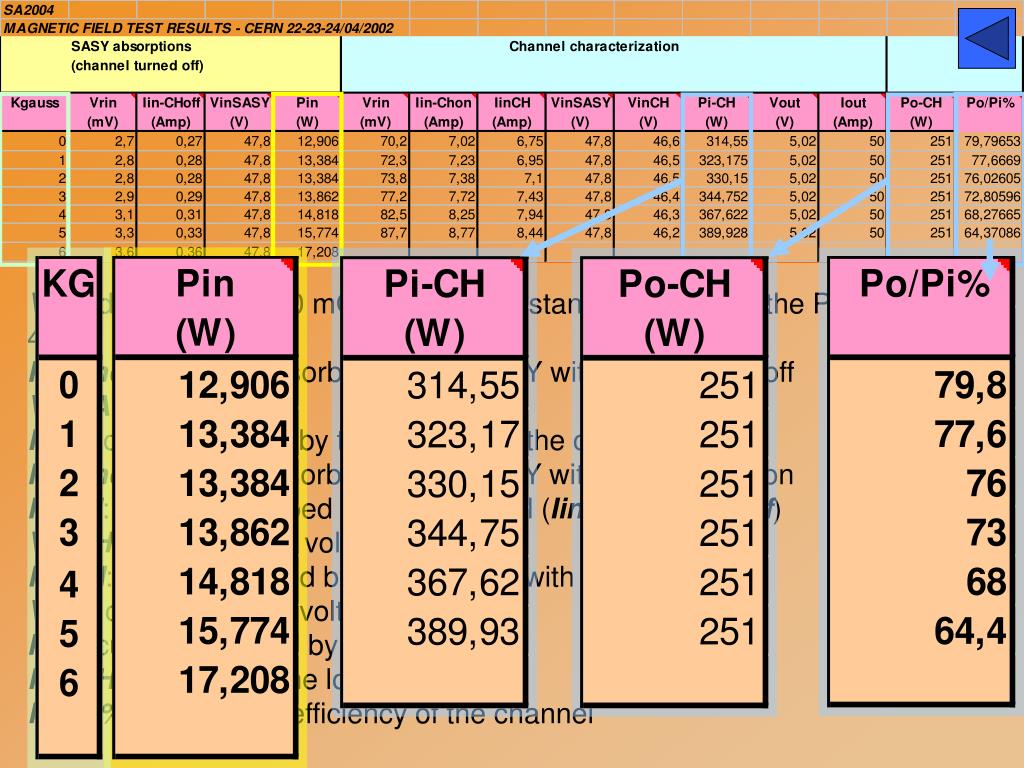Screen dimensions: 1024x768
Task: Select the 'VinCH (V)' column header
Action: click(648, 112)
